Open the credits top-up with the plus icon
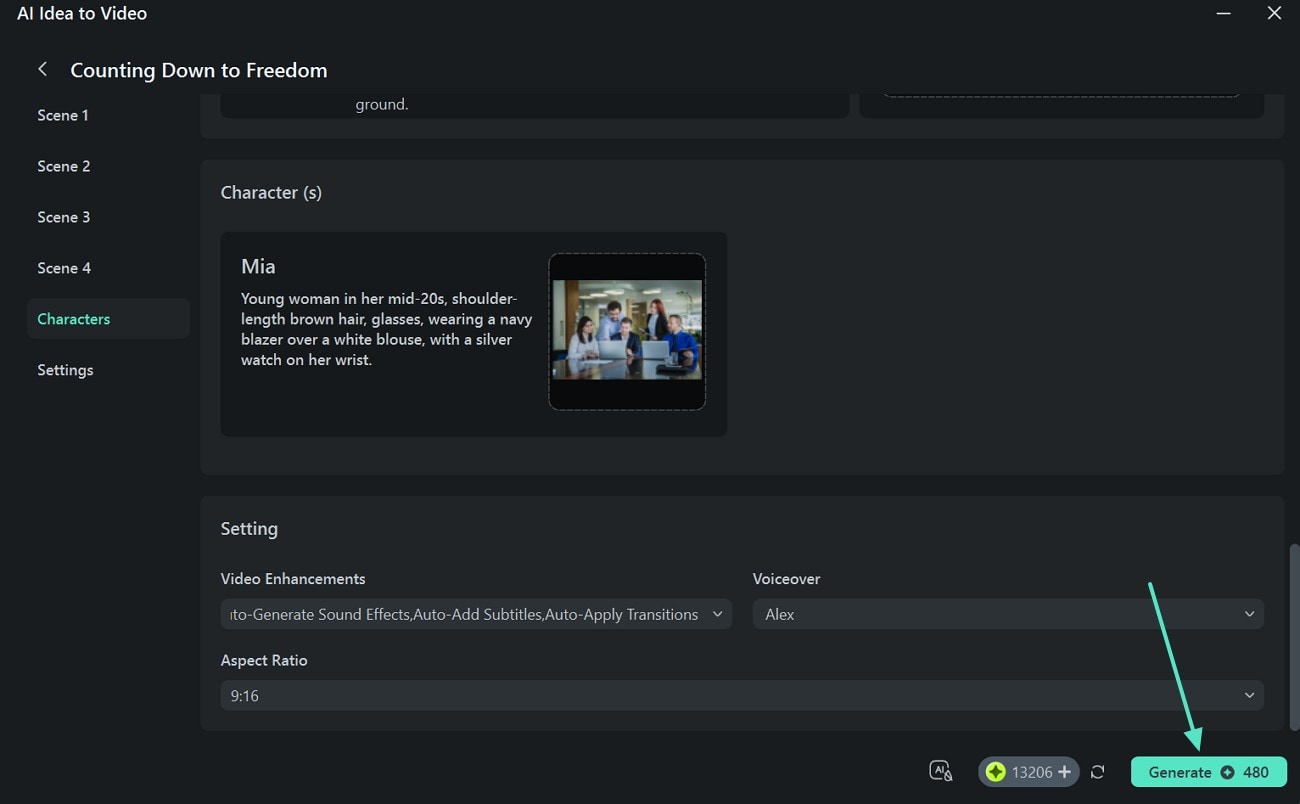 pyautogui.click(x=1063, y=771)
